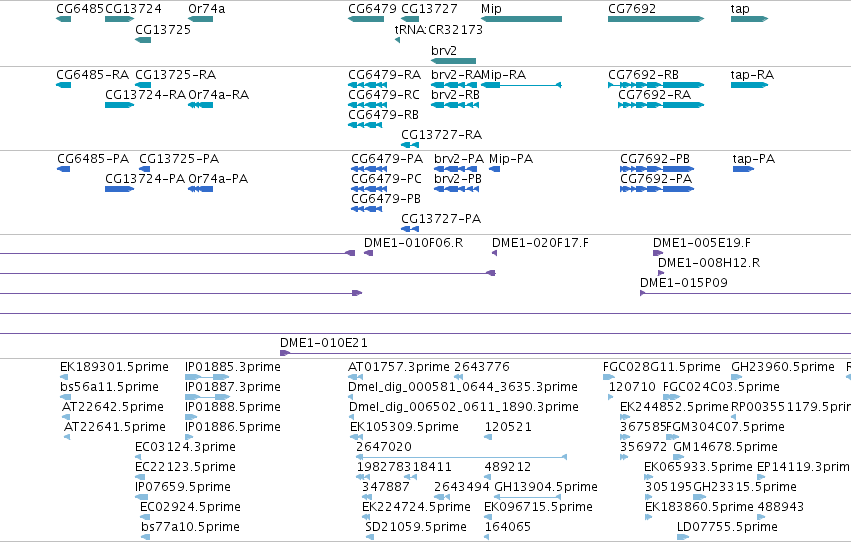This screenshot has height=542, width=851.
Task: Select transcript CG6479-RA
Action: pyautogui.click(x=367, y=85)
